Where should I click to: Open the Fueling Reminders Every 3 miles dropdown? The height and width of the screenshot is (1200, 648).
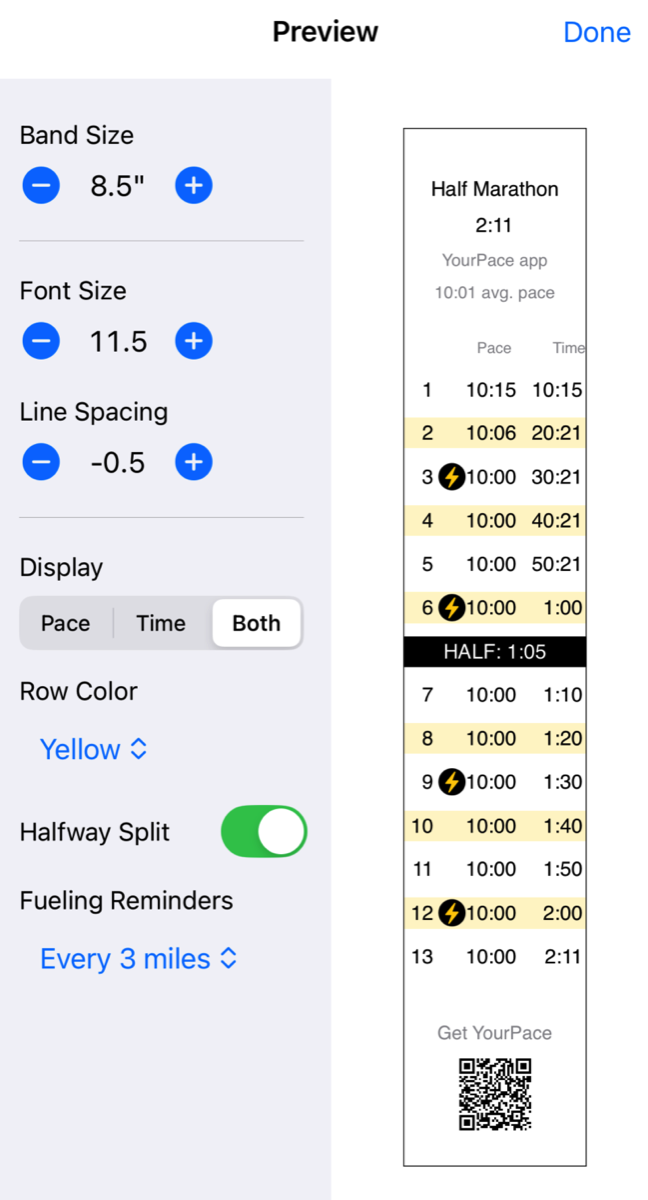pyautogui.click(x=139, y=958)
